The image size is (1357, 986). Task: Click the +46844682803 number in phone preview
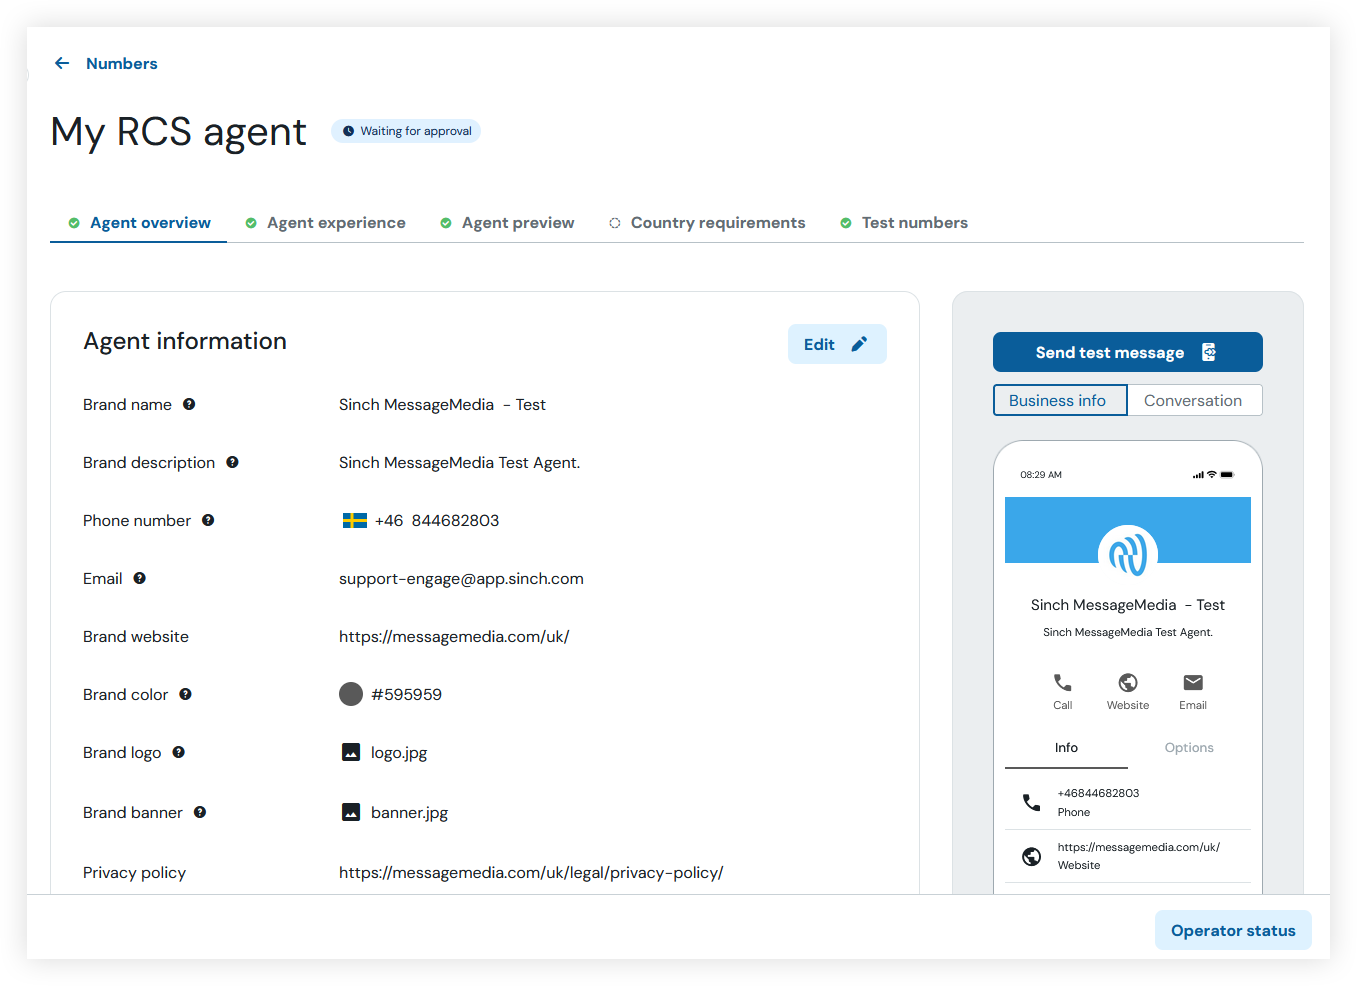[x=1098, y=793]
